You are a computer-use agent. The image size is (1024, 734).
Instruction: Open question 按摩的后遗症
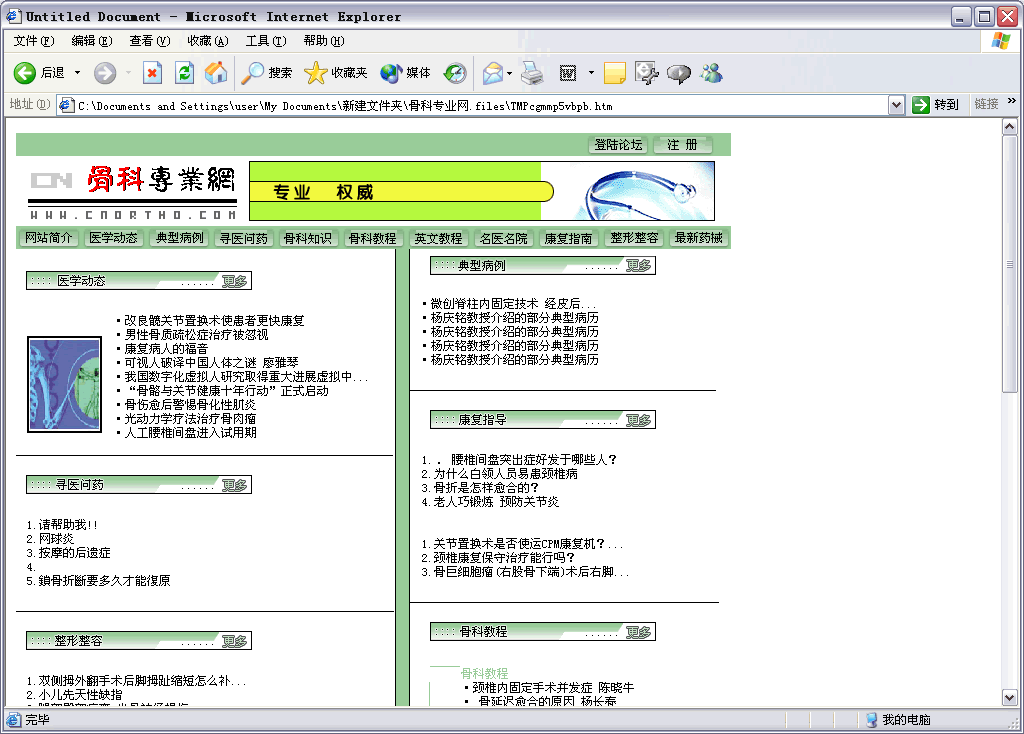point(74,552)
